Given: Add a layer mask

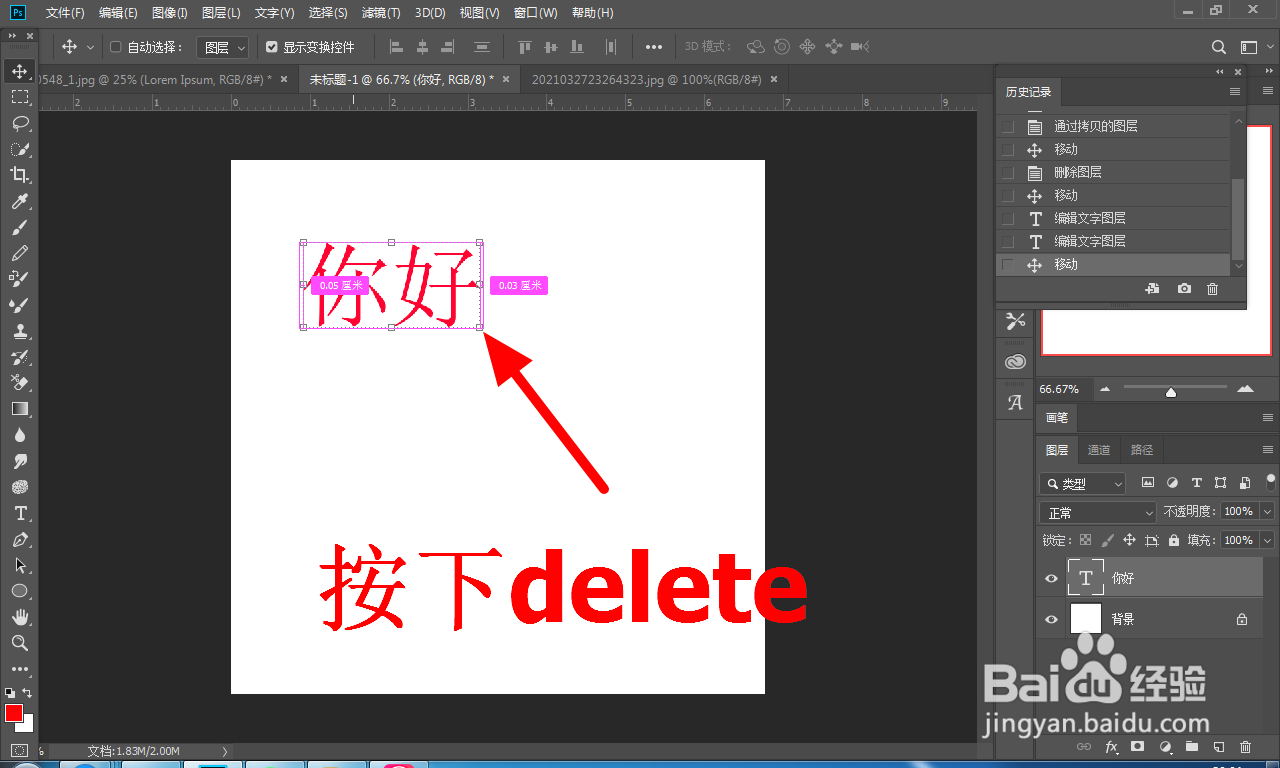Looking at the screenshot, I should click(x=1137, y=747).
